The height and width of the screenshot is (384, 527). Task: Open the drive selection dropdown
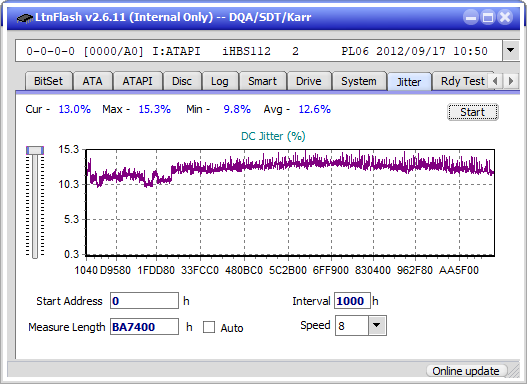[x=511, y=51]
